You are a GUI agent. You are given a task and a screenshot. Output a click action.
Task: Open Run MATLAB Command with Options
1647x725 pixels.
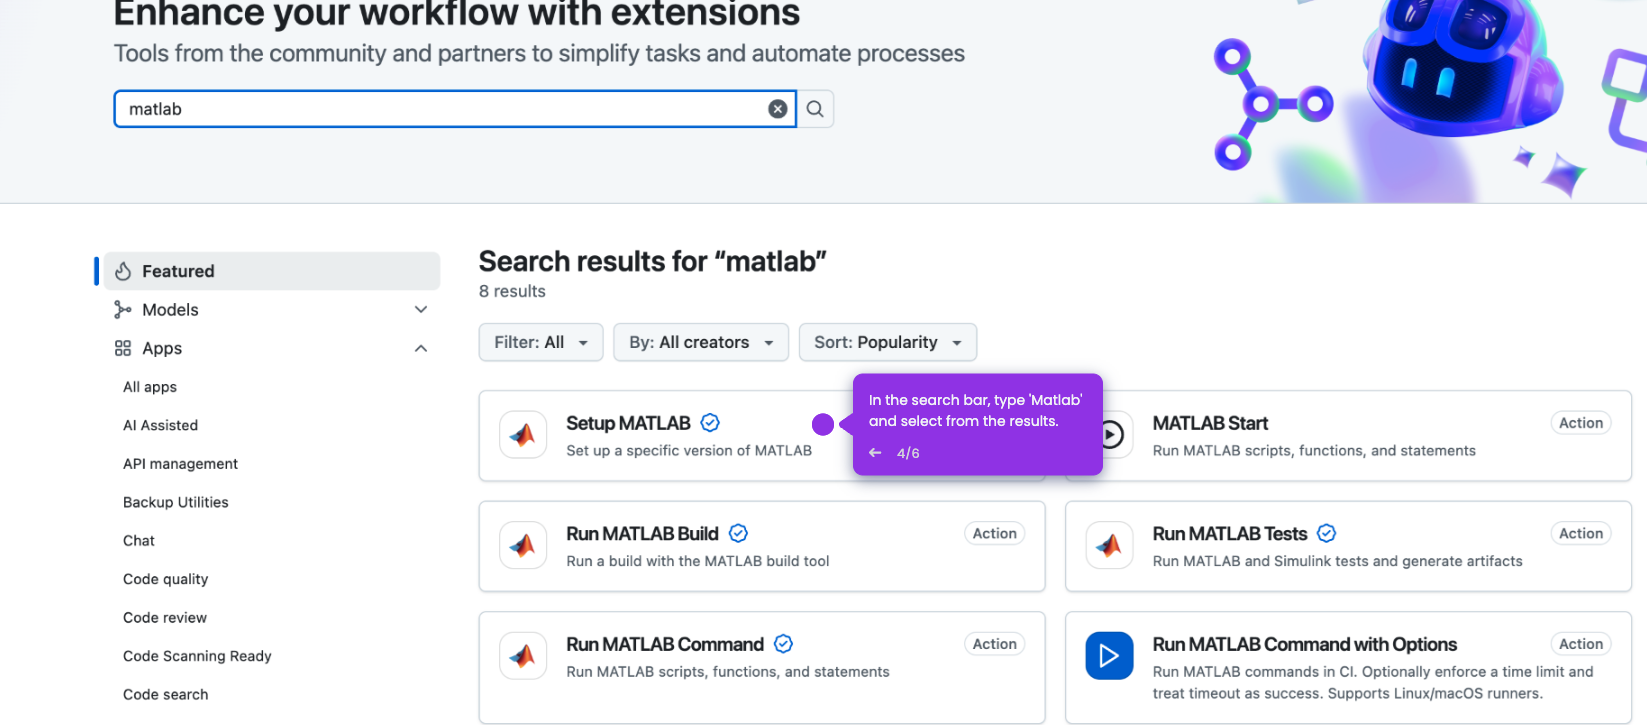pos(1304,644)
